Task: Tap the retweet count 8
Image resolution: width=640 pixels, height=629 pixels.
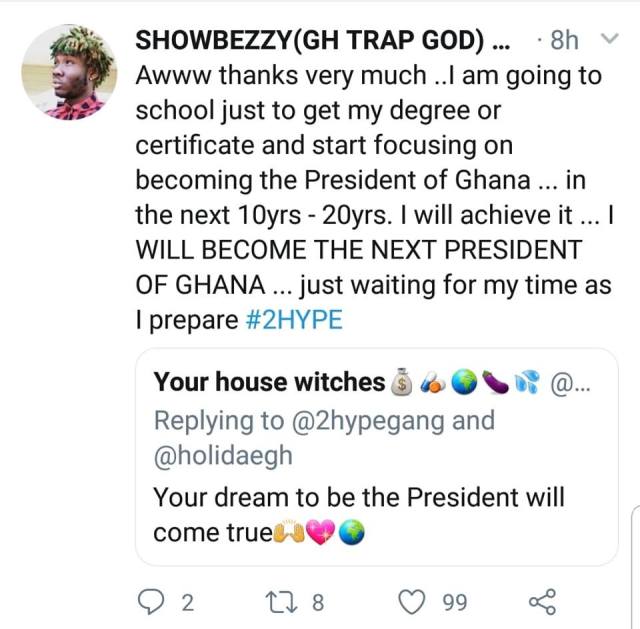Action: click(318, 602)
